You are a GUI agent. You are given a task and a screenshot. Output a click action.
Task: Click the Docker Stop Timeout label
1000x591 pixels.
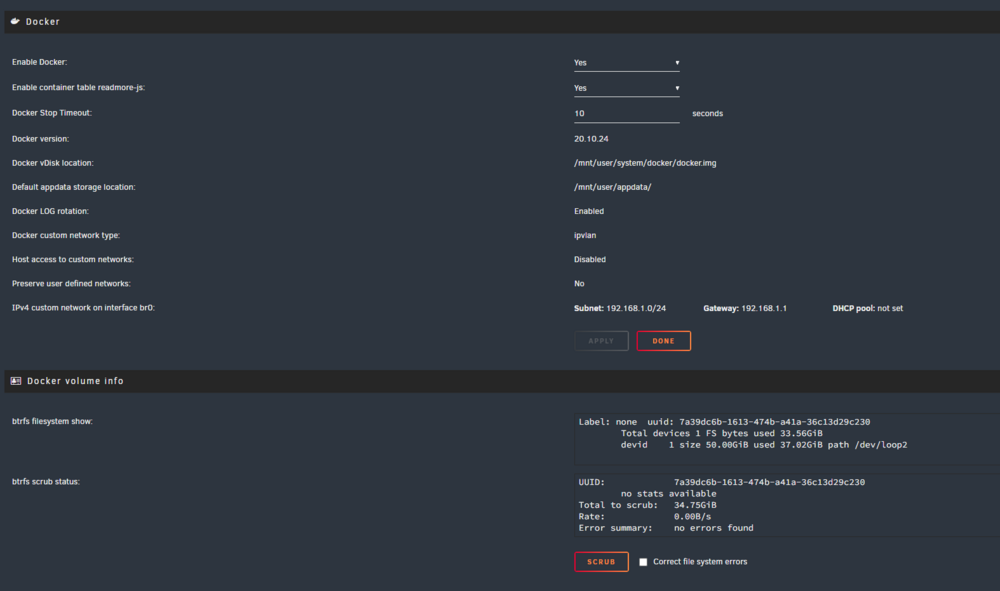click(x=52, y=113)
